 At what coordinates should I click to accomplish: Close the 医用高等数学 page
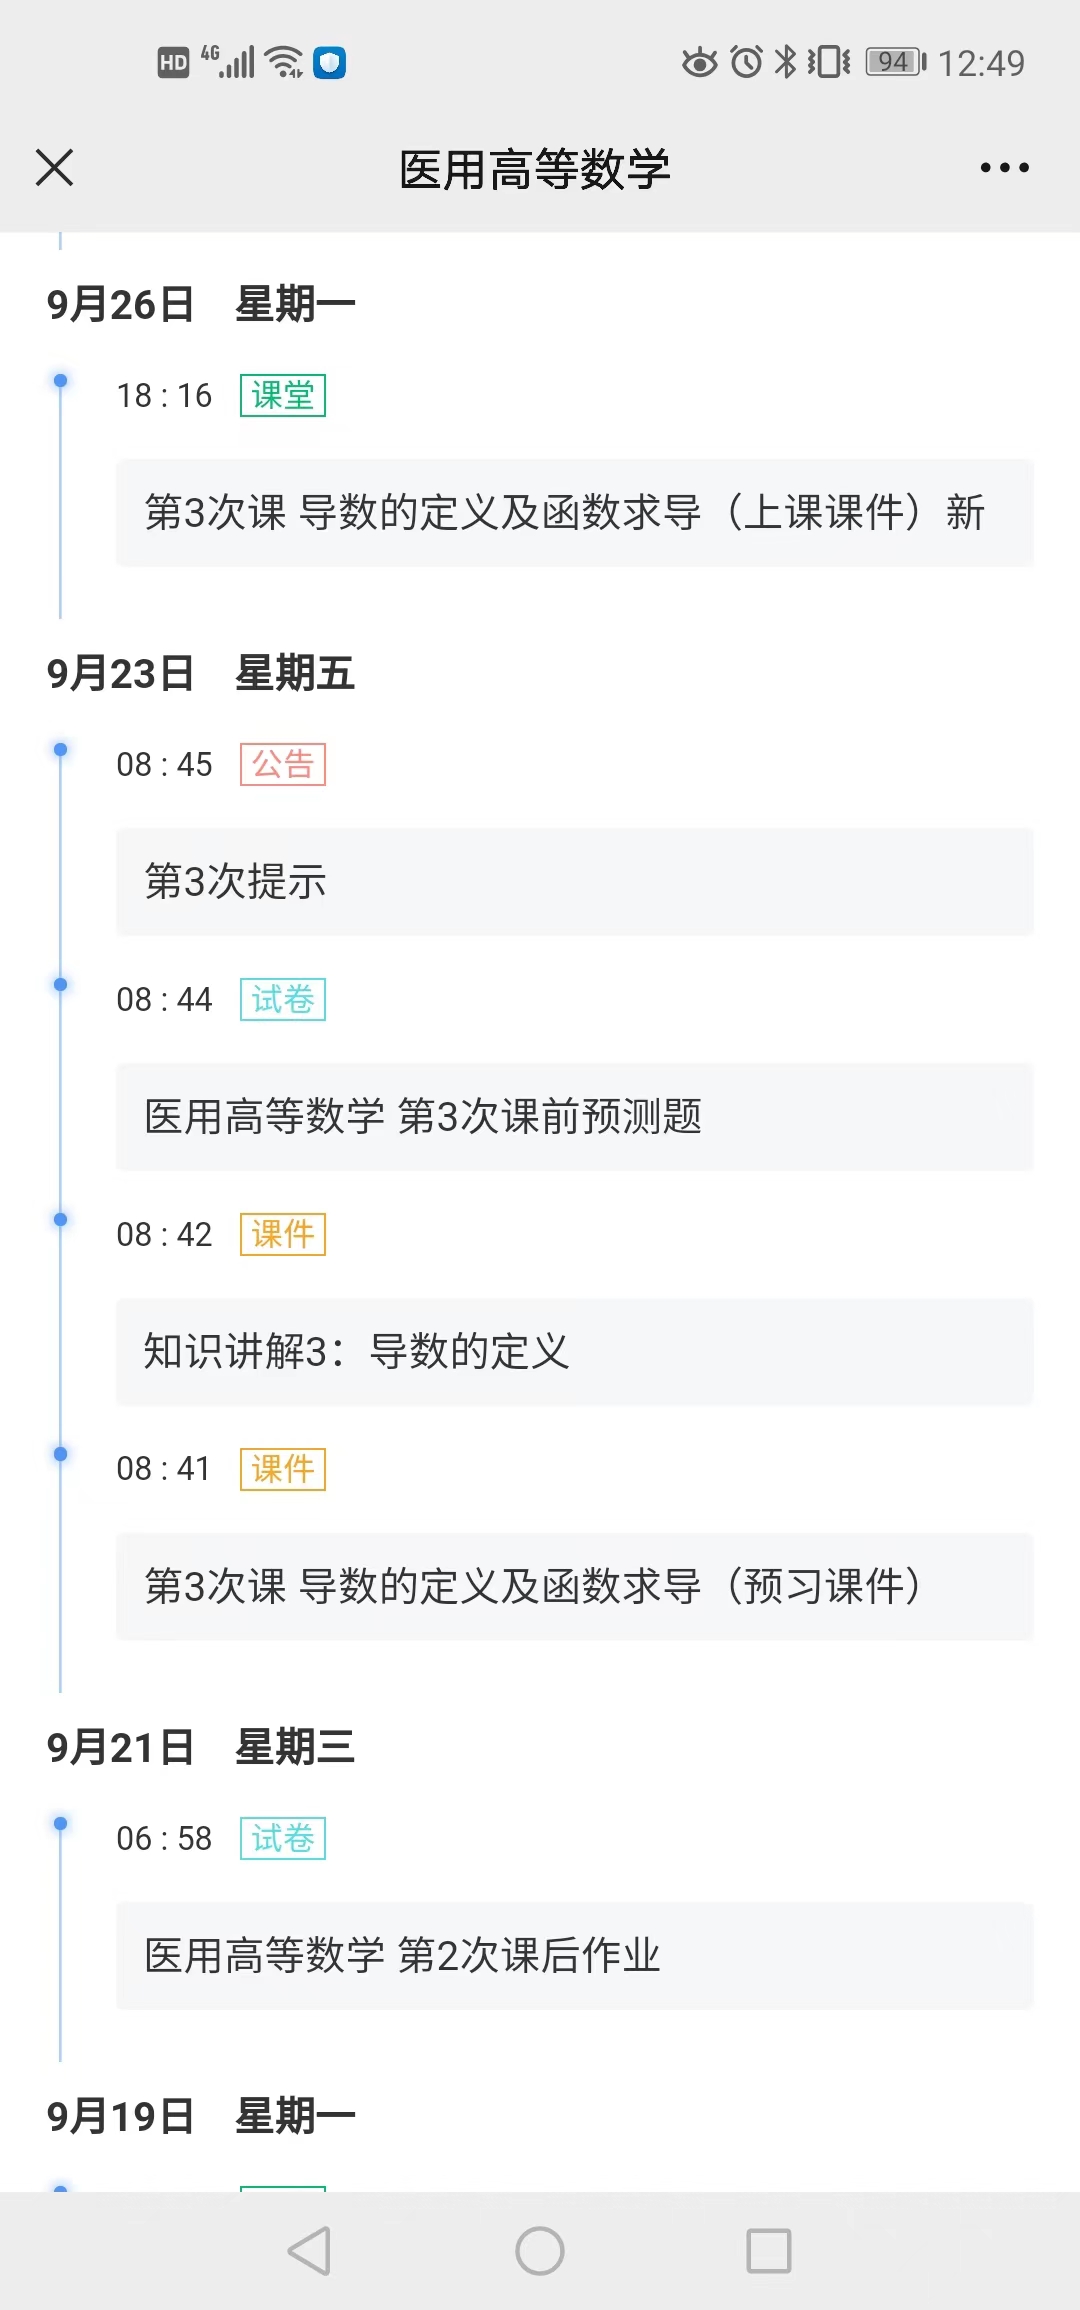[55, 168]
